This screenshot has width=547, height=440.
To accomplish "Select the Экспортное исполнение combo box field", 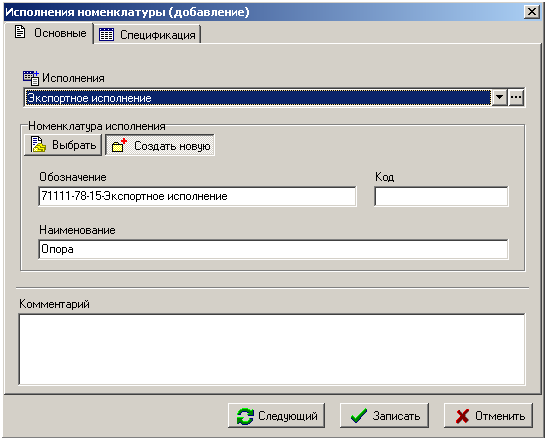I will click(x=257, y=98).
